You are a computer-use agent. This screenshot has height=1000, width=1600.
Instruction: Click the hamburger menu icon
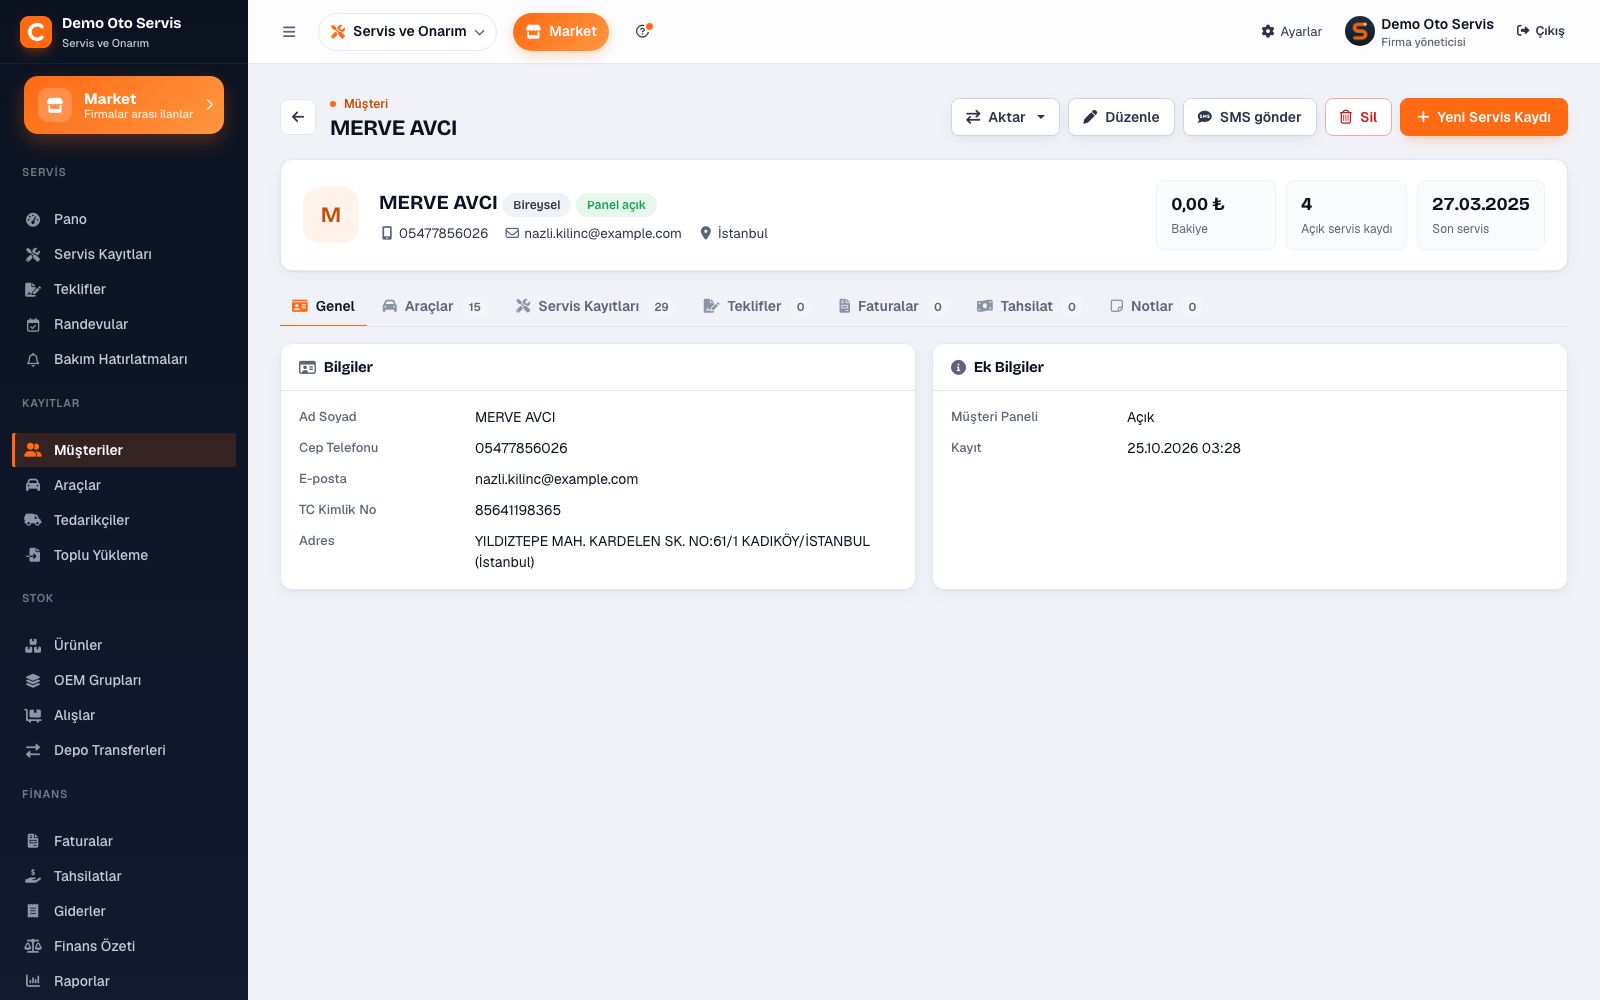[289, 32]
